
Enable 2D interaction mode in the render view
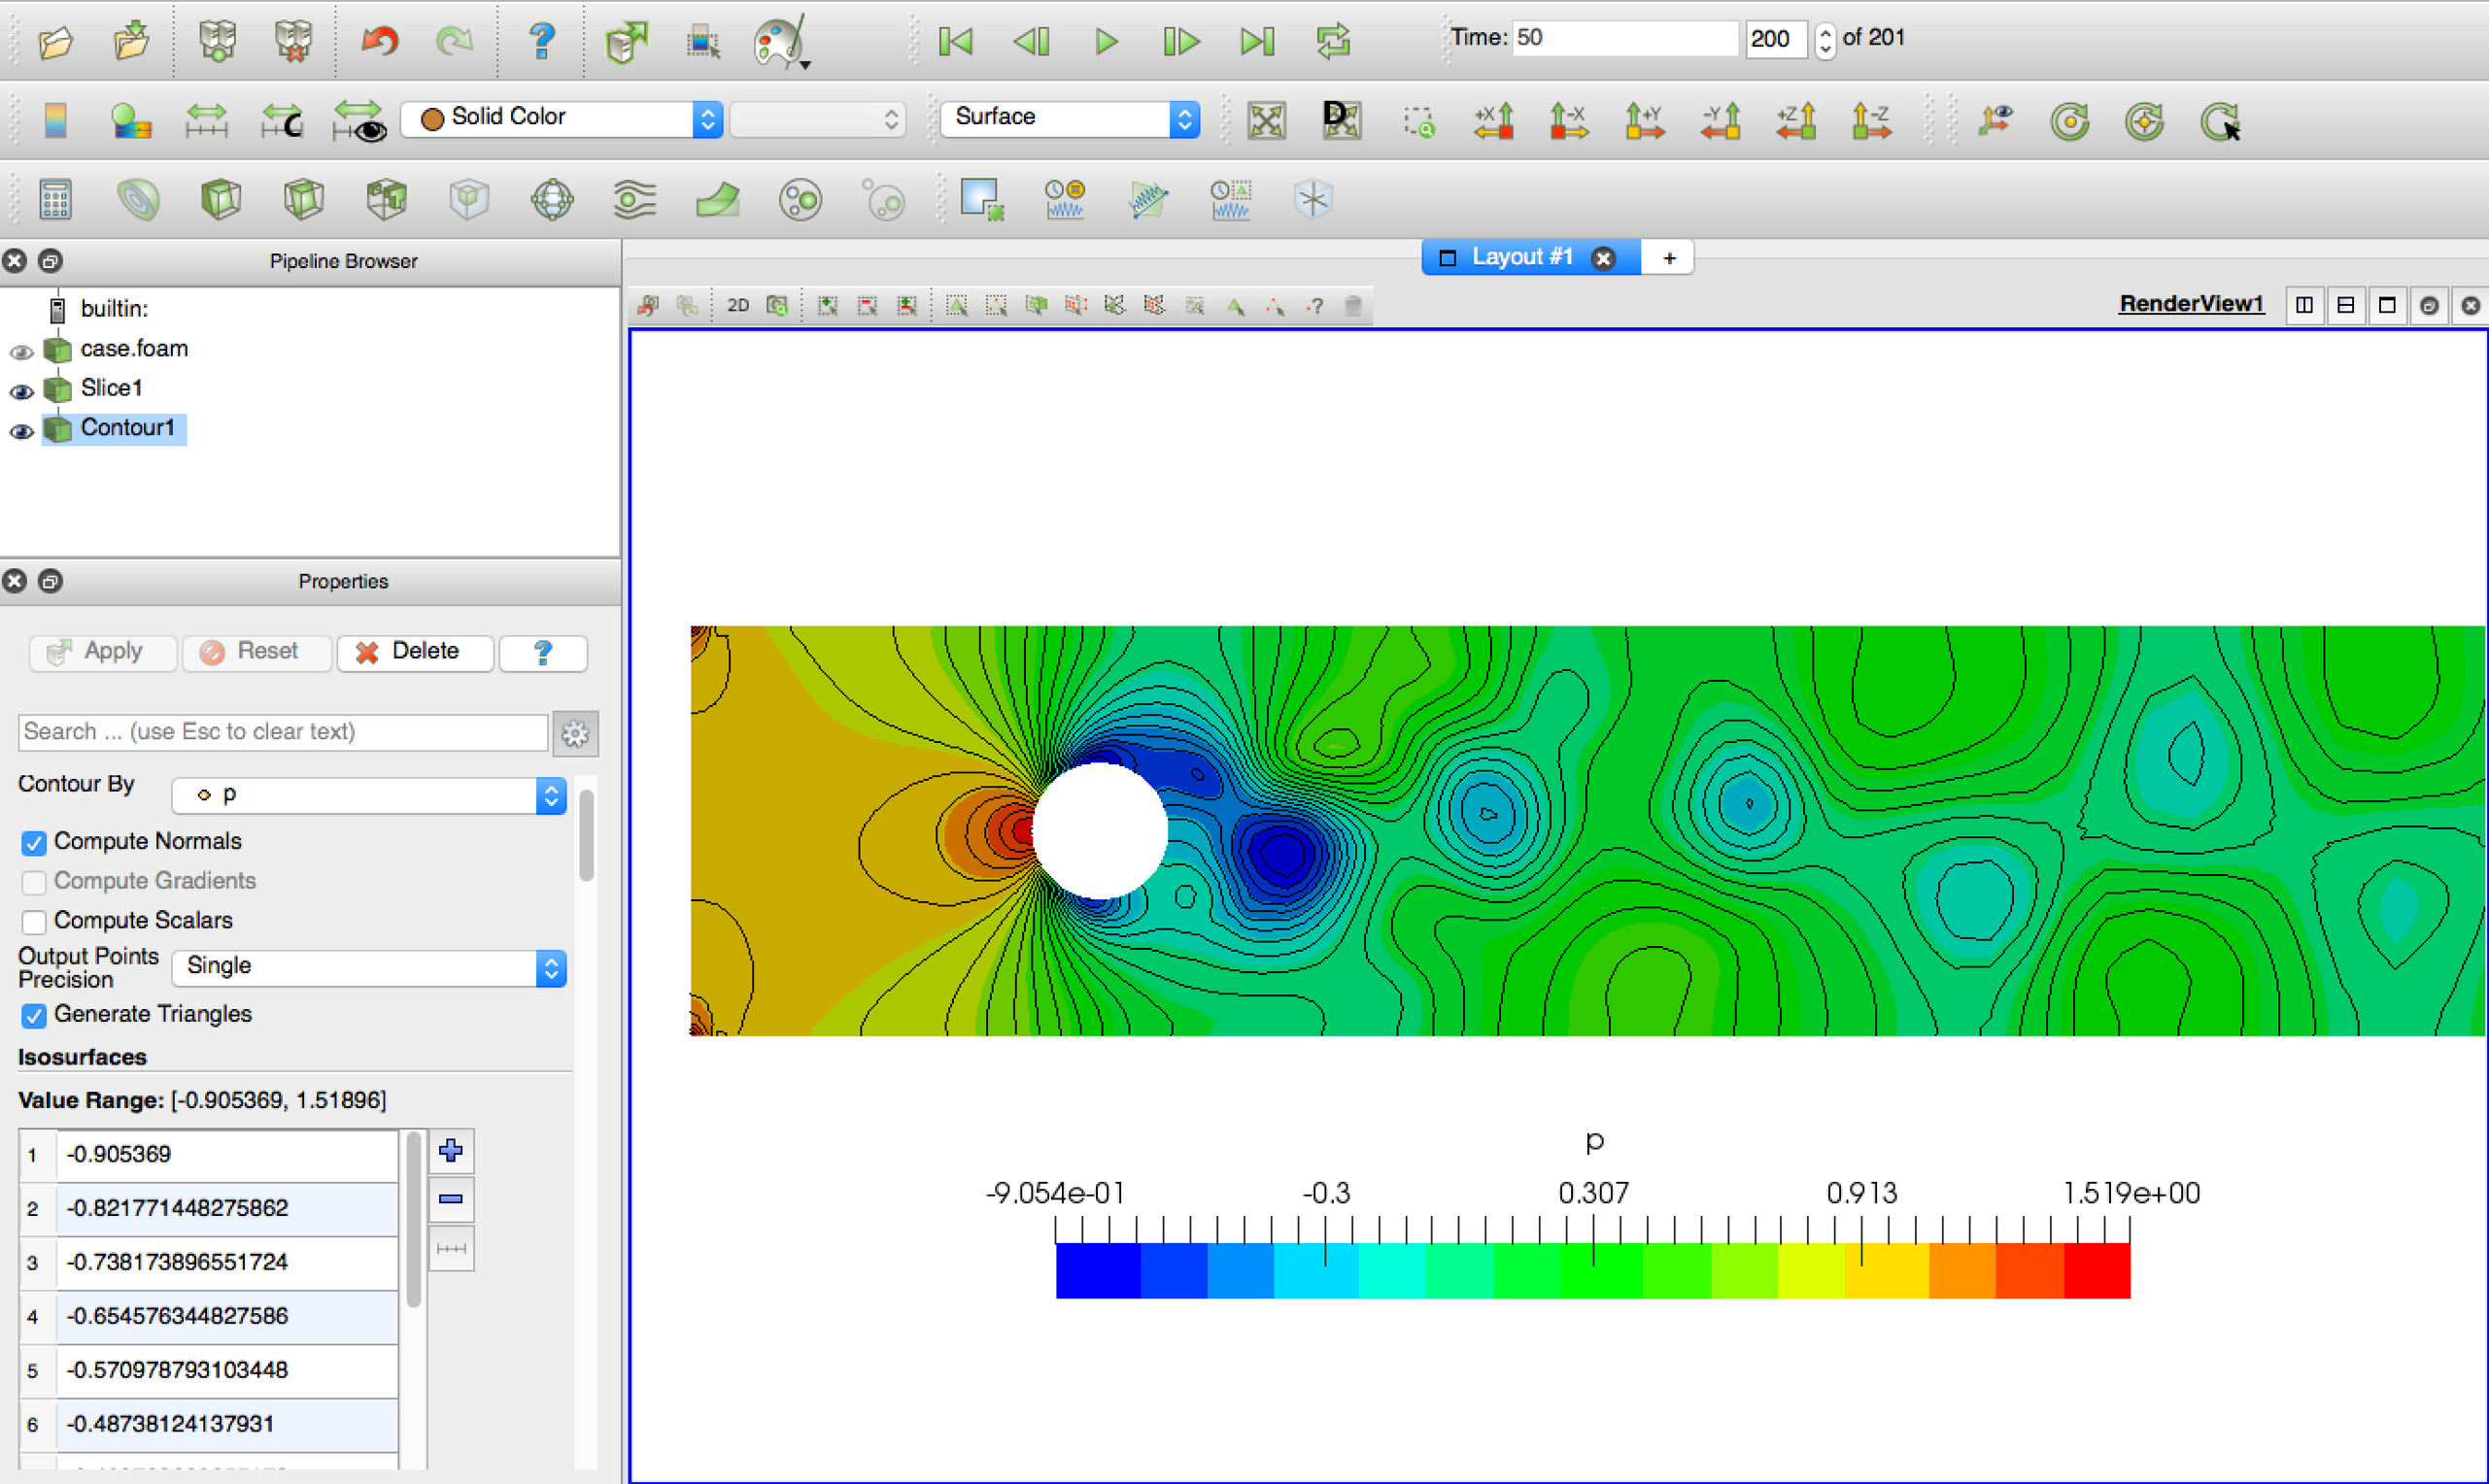737,306
